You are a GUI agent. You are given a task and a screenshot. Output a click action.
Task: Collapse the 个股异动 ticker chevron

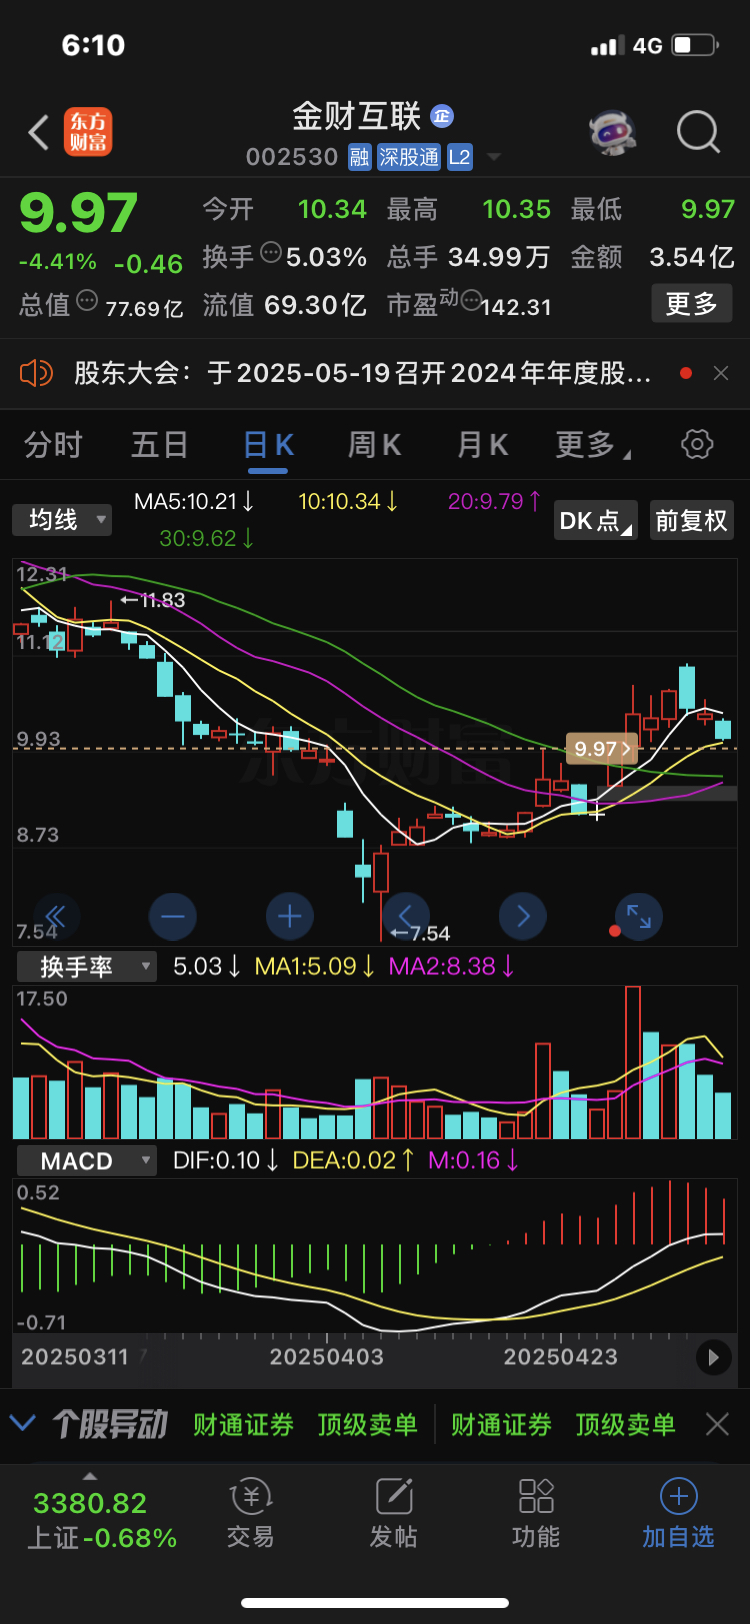[22, 1423]
